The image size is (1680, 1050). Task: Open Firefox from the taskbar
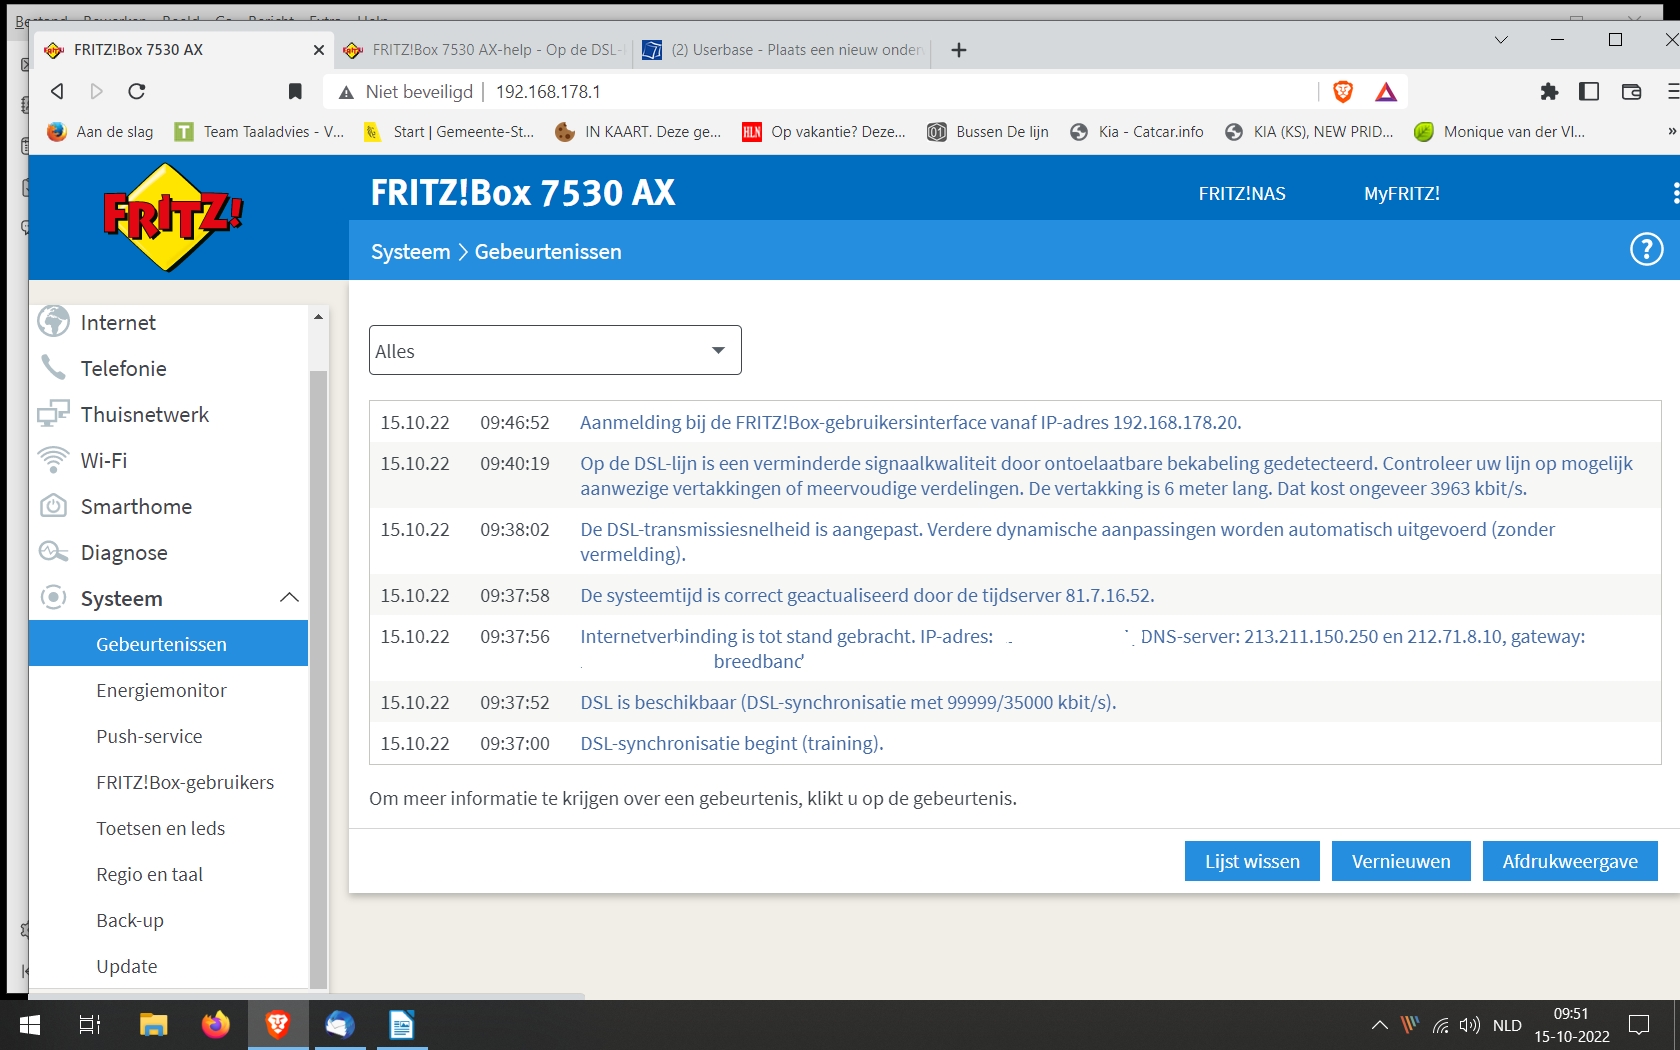point(215,1025)
